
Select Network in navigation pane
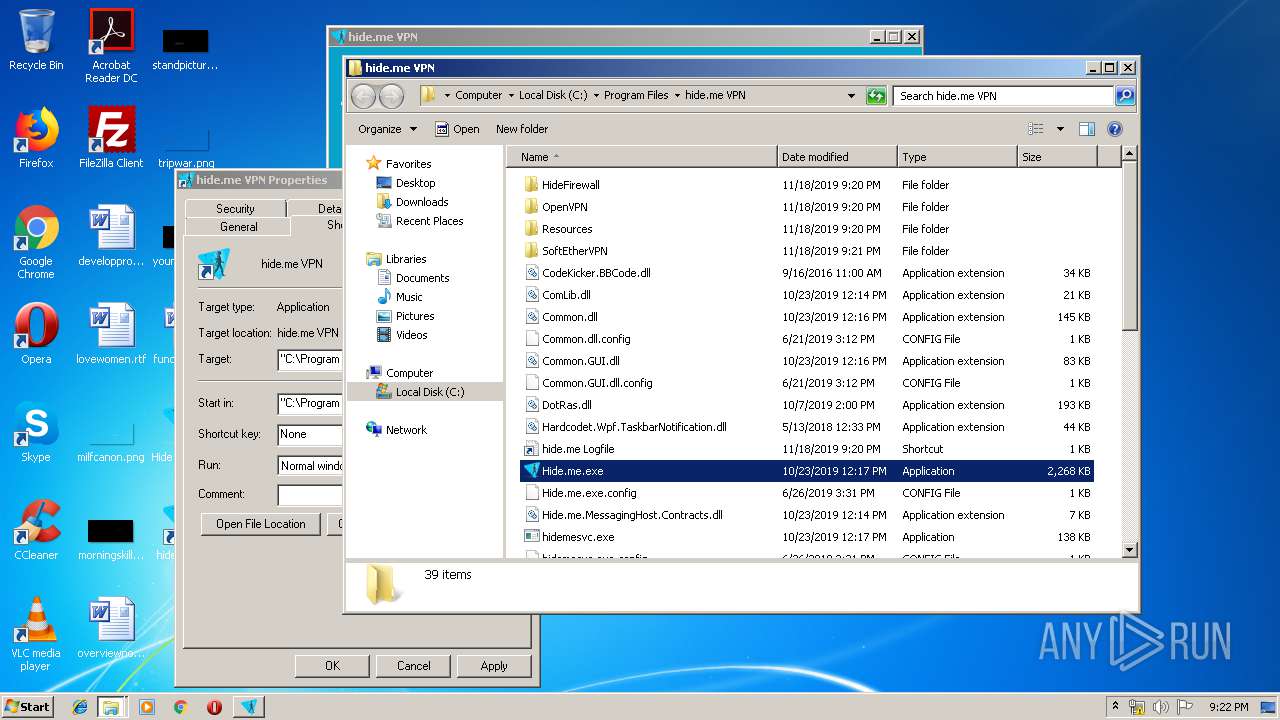(397, 430)
